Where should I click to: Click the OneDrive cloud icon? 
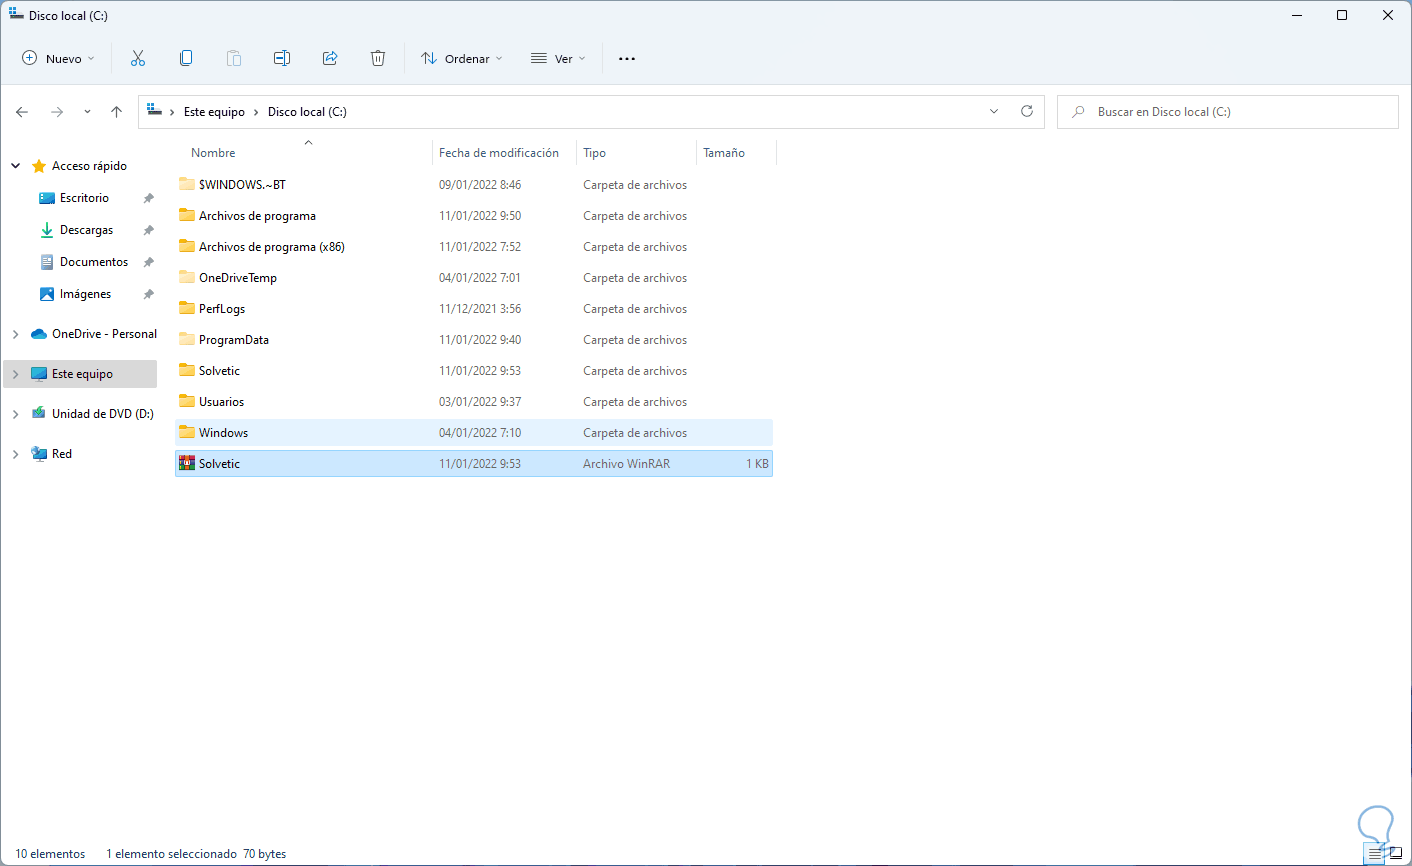39,334
